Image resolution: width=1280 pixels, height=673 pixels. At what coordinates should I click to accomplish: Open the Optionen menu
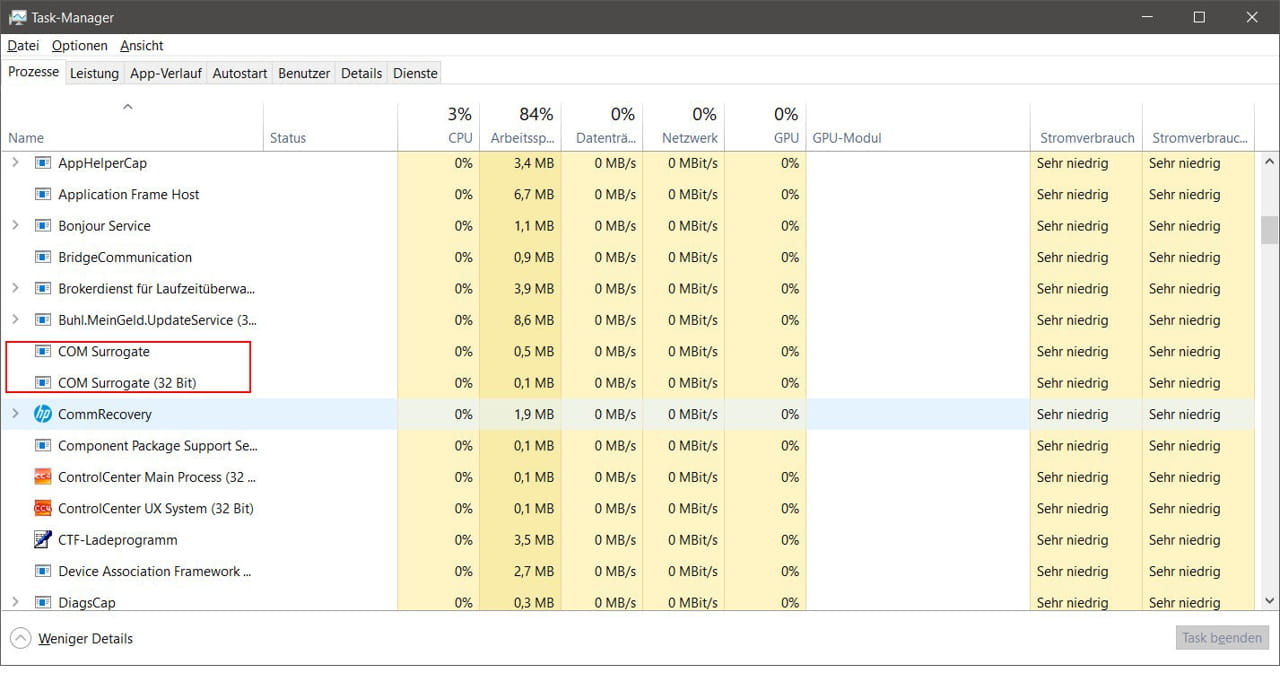79,45
